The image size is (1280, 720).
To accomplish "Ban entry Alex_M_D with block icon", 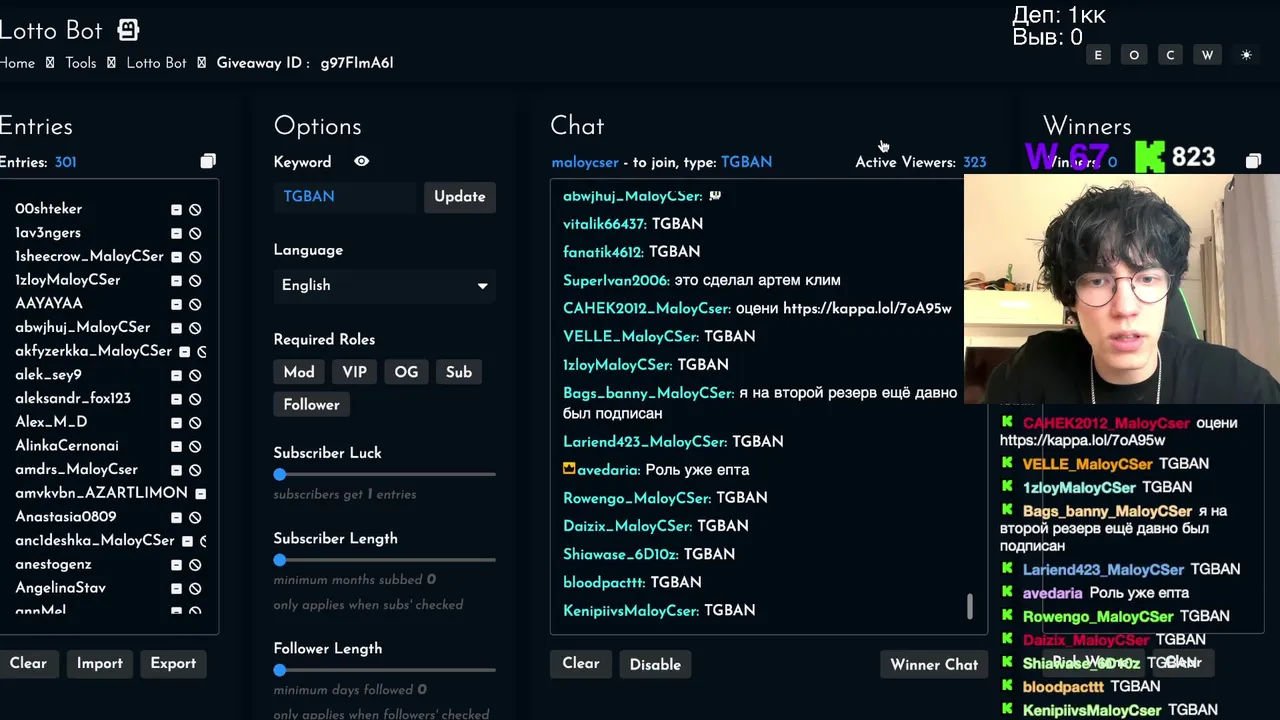I will tap(195, 423).
